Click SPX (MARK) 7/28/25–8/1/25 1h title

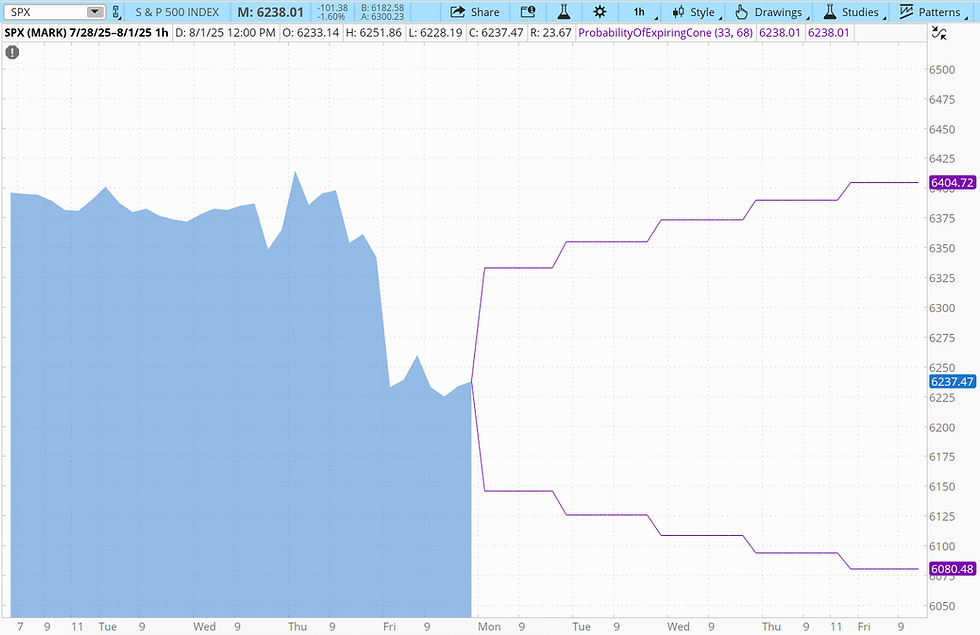click(x=86, y=32)
